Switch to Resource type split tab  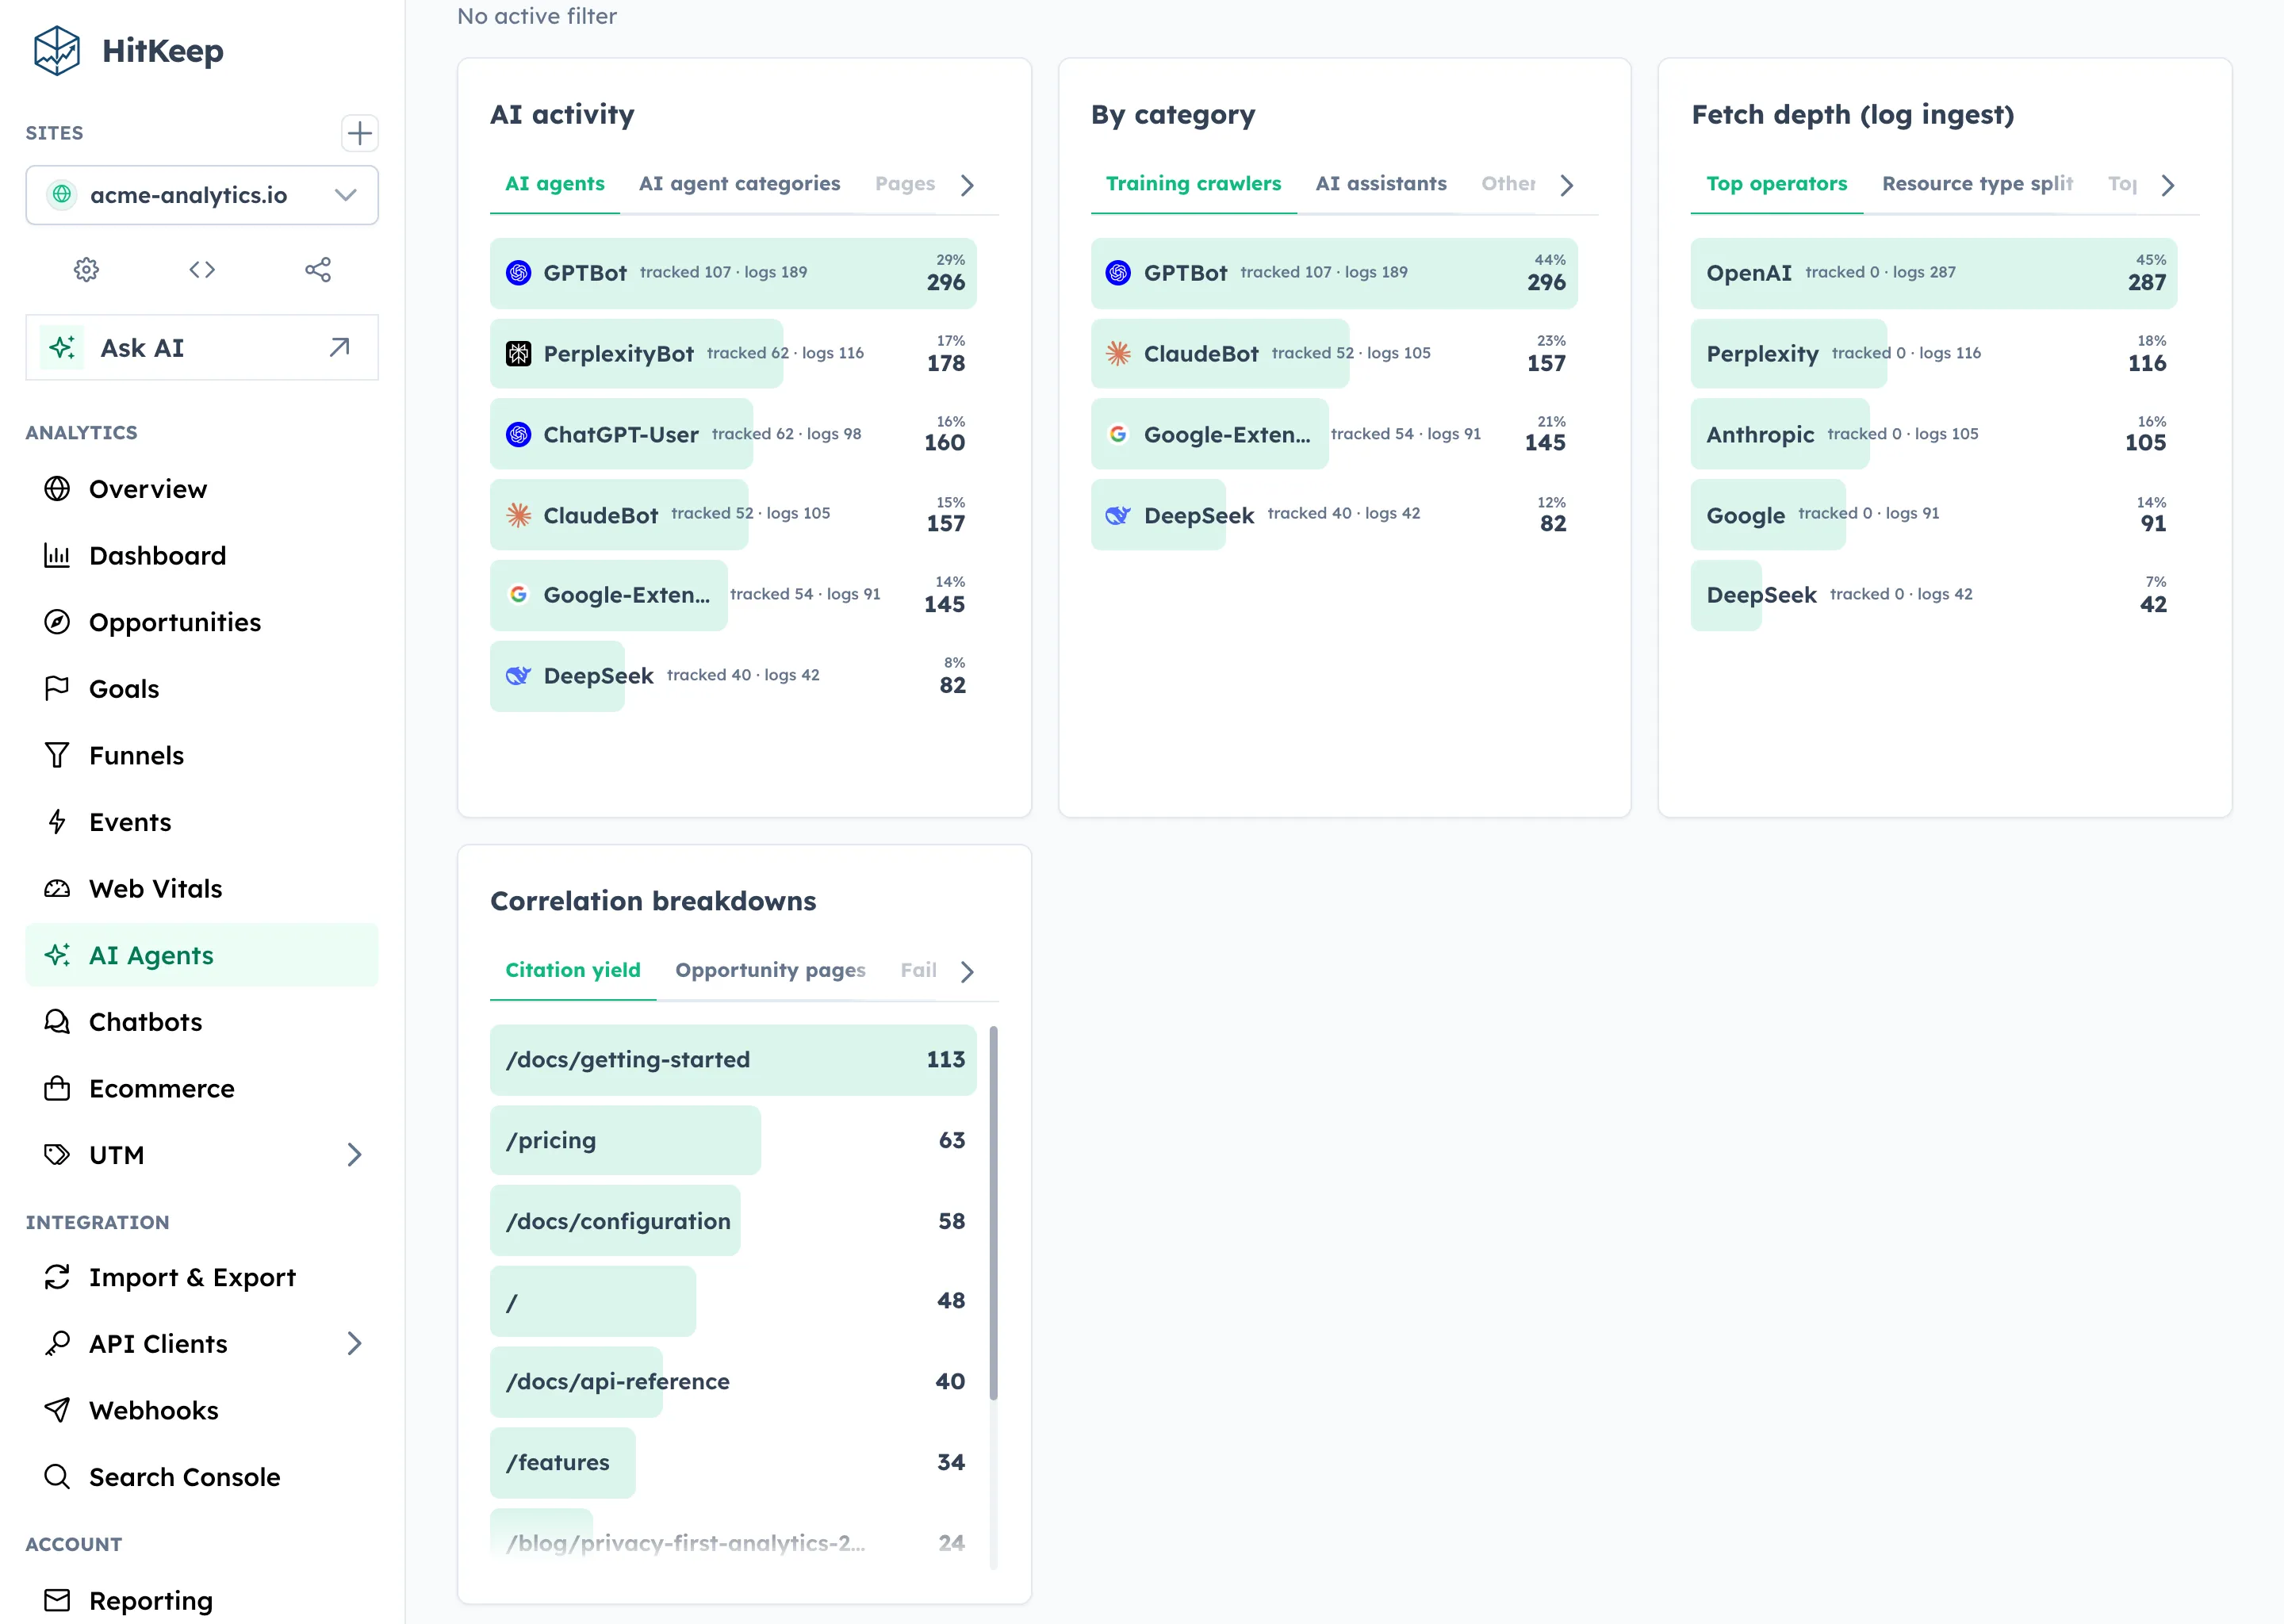pyautogui.click(x=1977, y=184)
